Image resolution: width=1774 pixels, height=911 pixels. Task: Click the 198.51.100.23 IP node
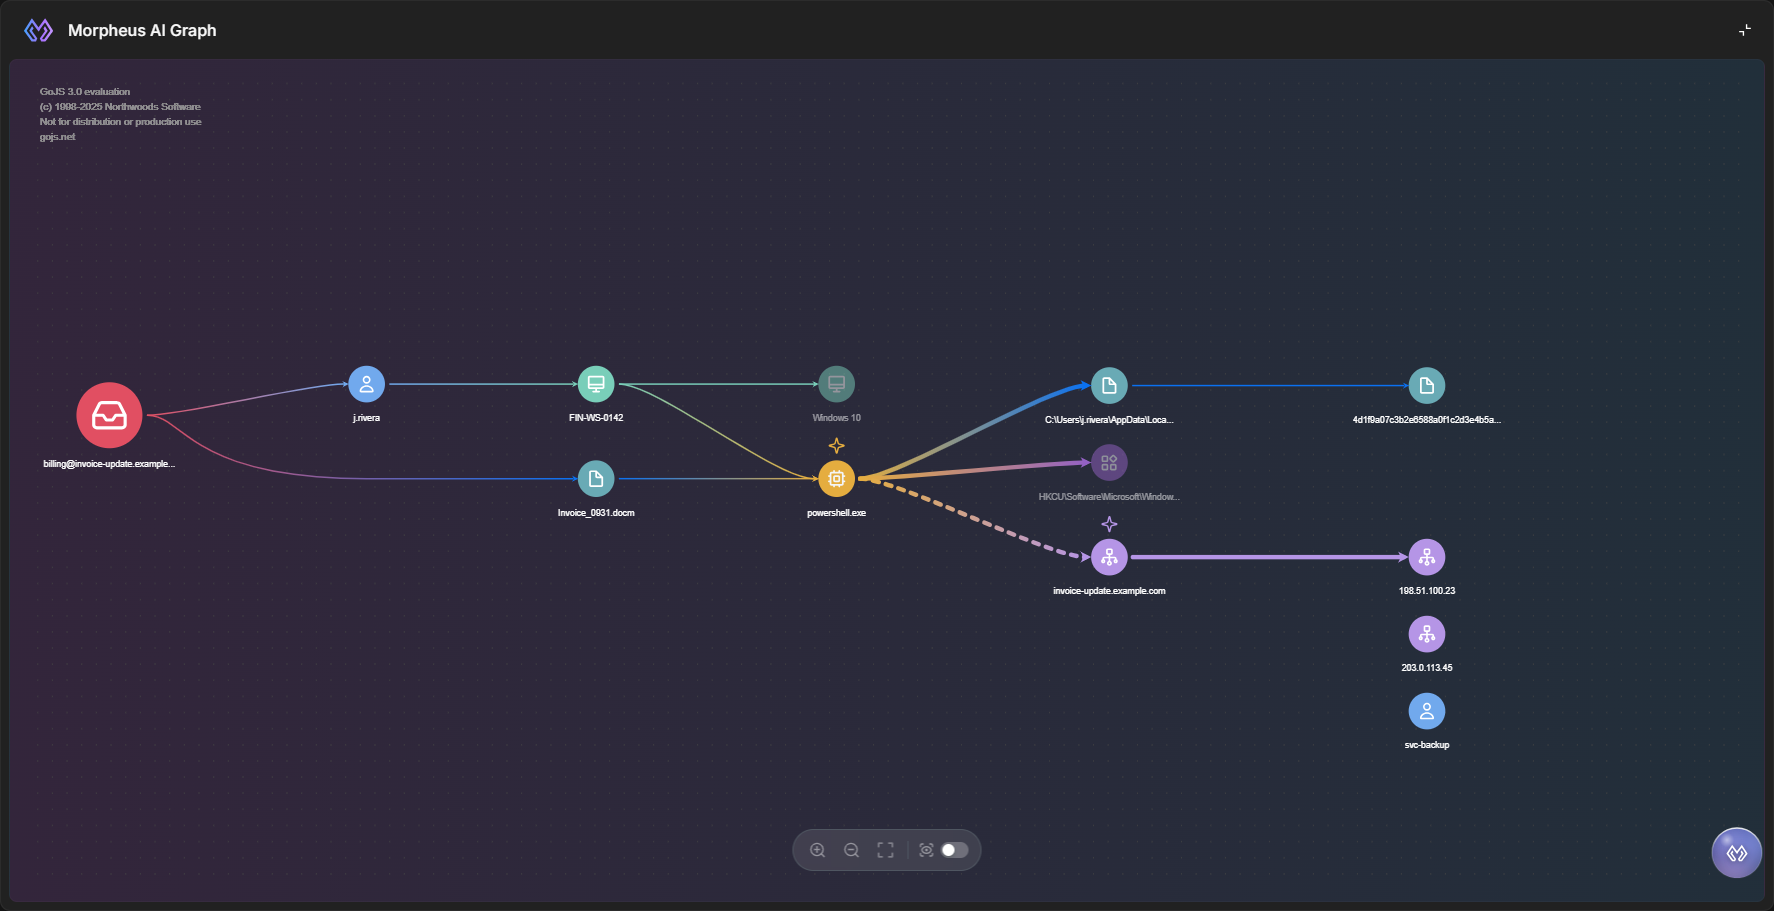point(1427,557)
